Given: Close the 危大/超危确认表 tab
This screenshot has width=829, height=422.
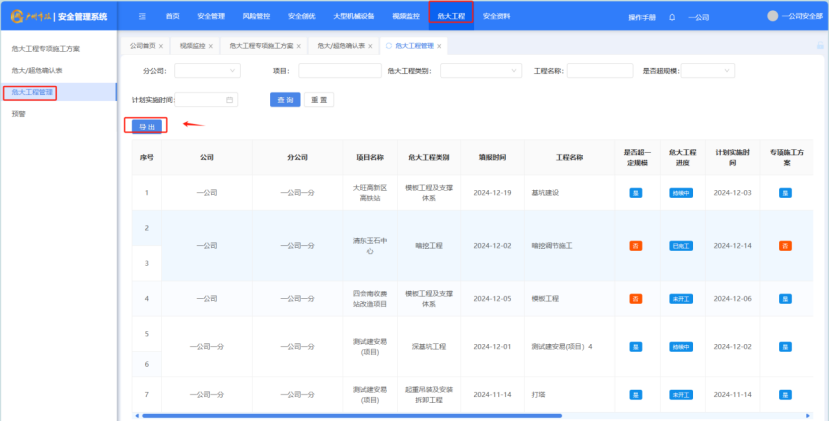Looking at the screenshot, I should tap(372, 46).
